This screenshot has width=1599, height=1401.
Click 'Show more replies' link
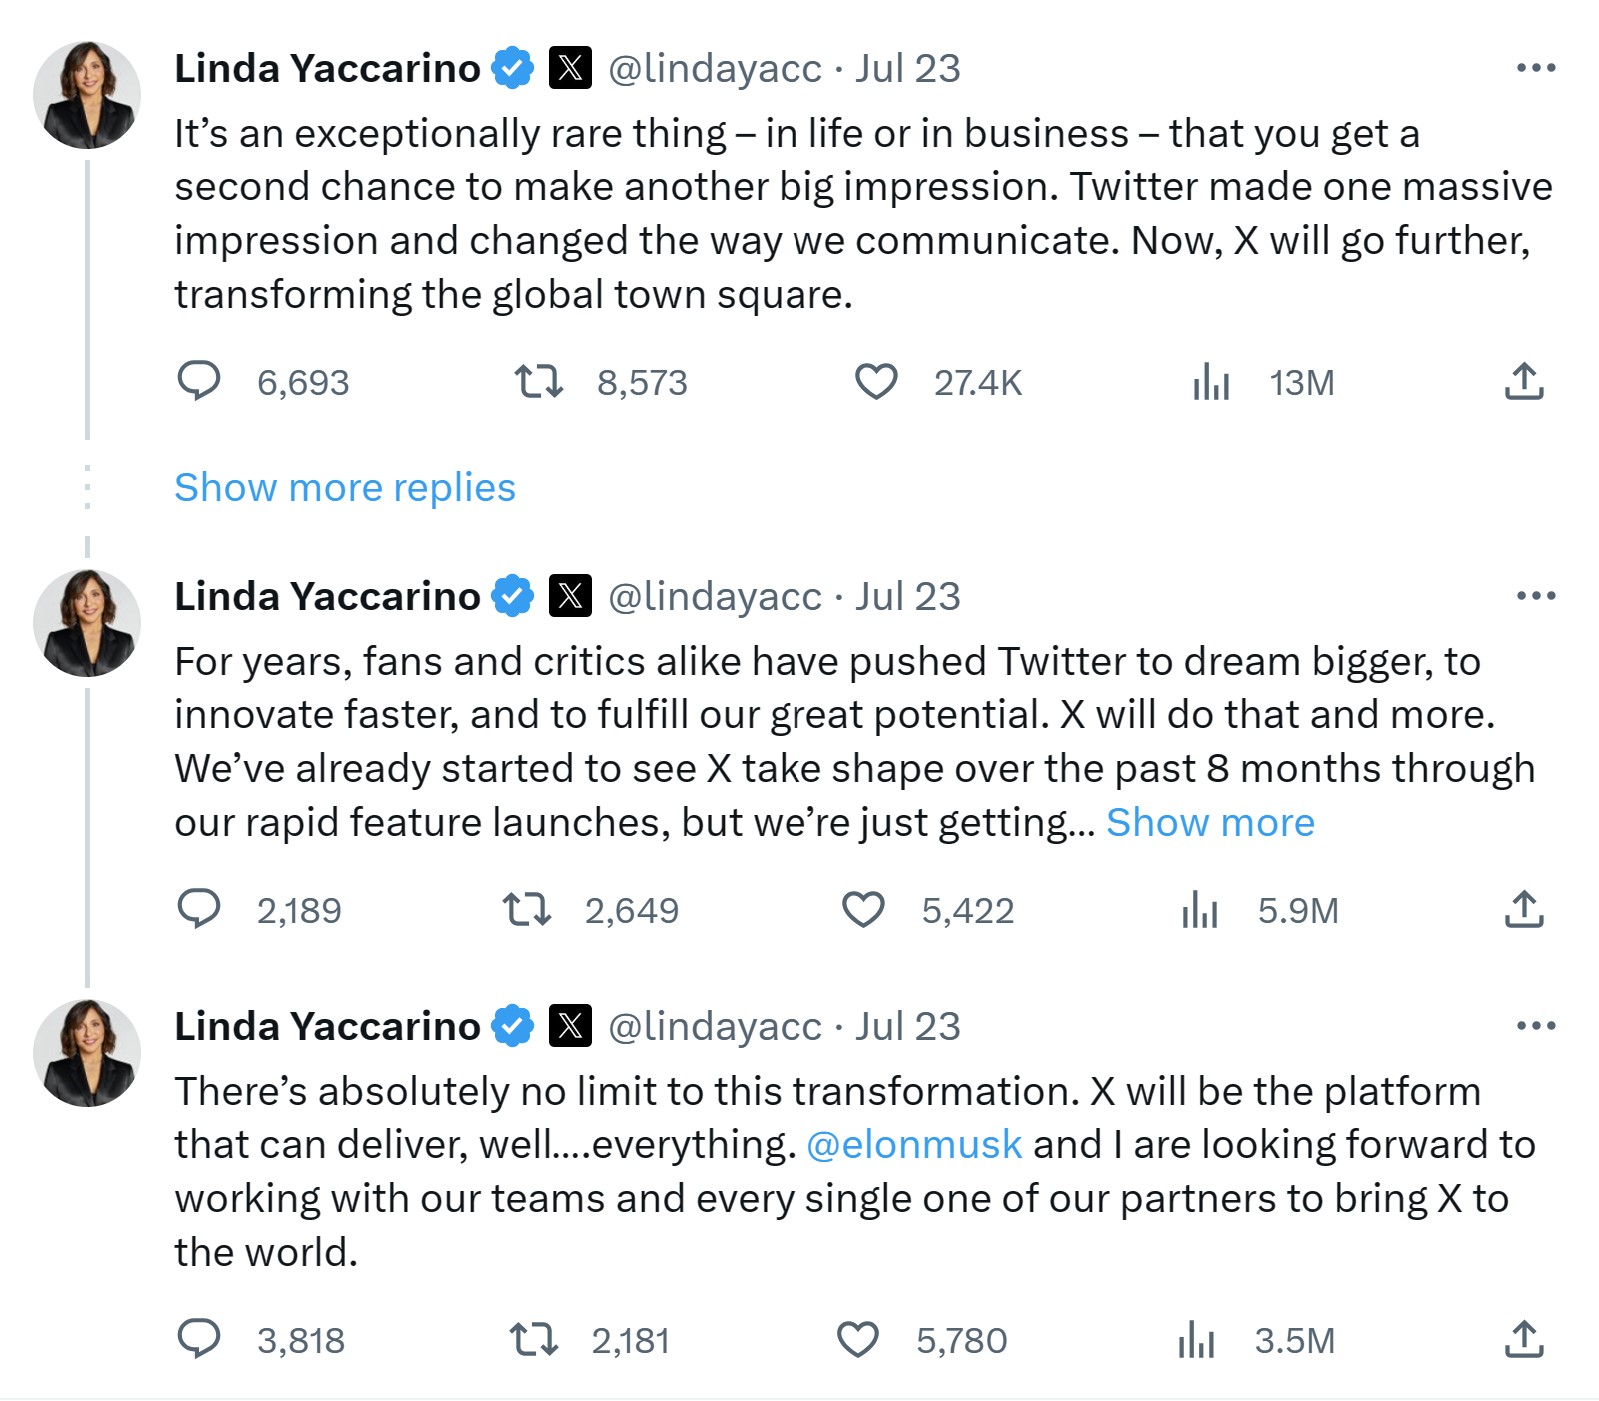345,488
